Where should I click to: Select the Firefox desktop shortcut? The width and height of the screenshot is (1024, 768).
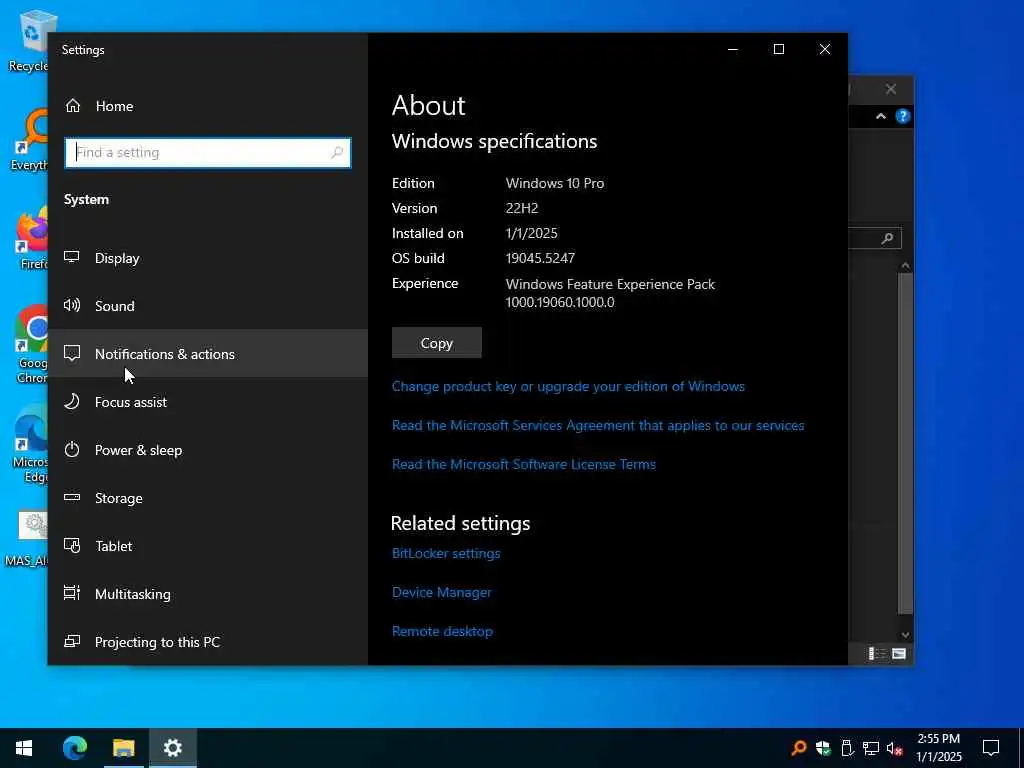click(31, 240)
